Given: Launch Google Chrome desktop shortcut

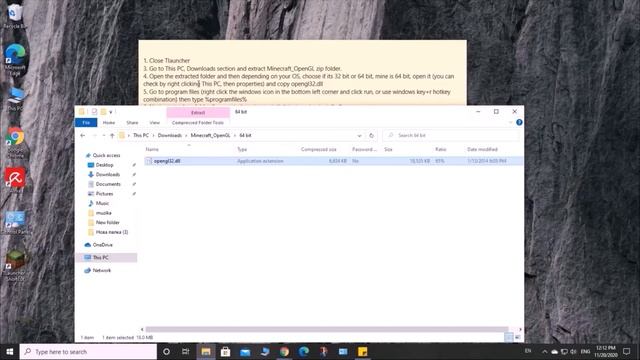Looking at the screenshot, I should 15,142.
